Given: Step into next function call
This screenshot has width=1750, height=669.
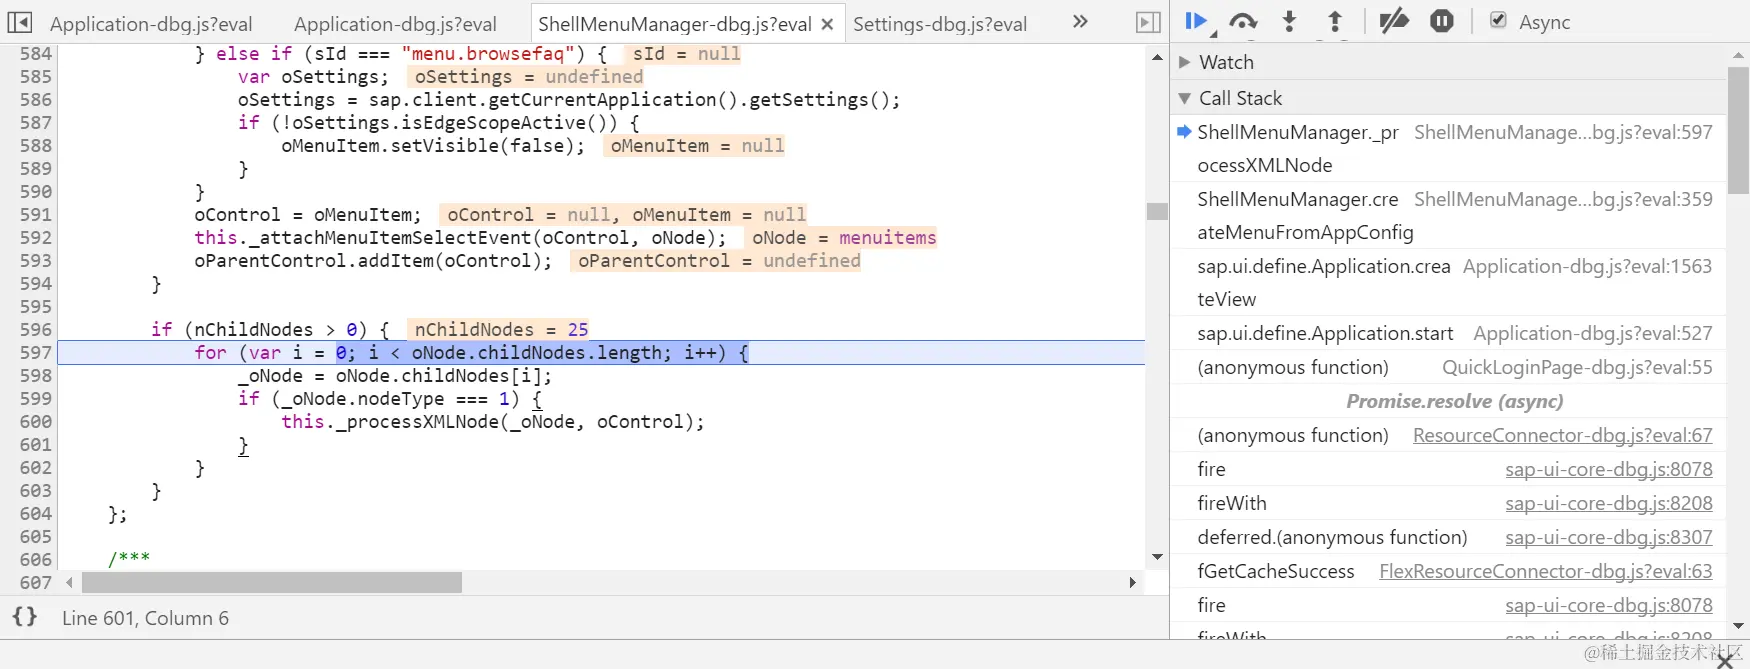Looking at the screenshot, I should click(x=1289, y=21).
